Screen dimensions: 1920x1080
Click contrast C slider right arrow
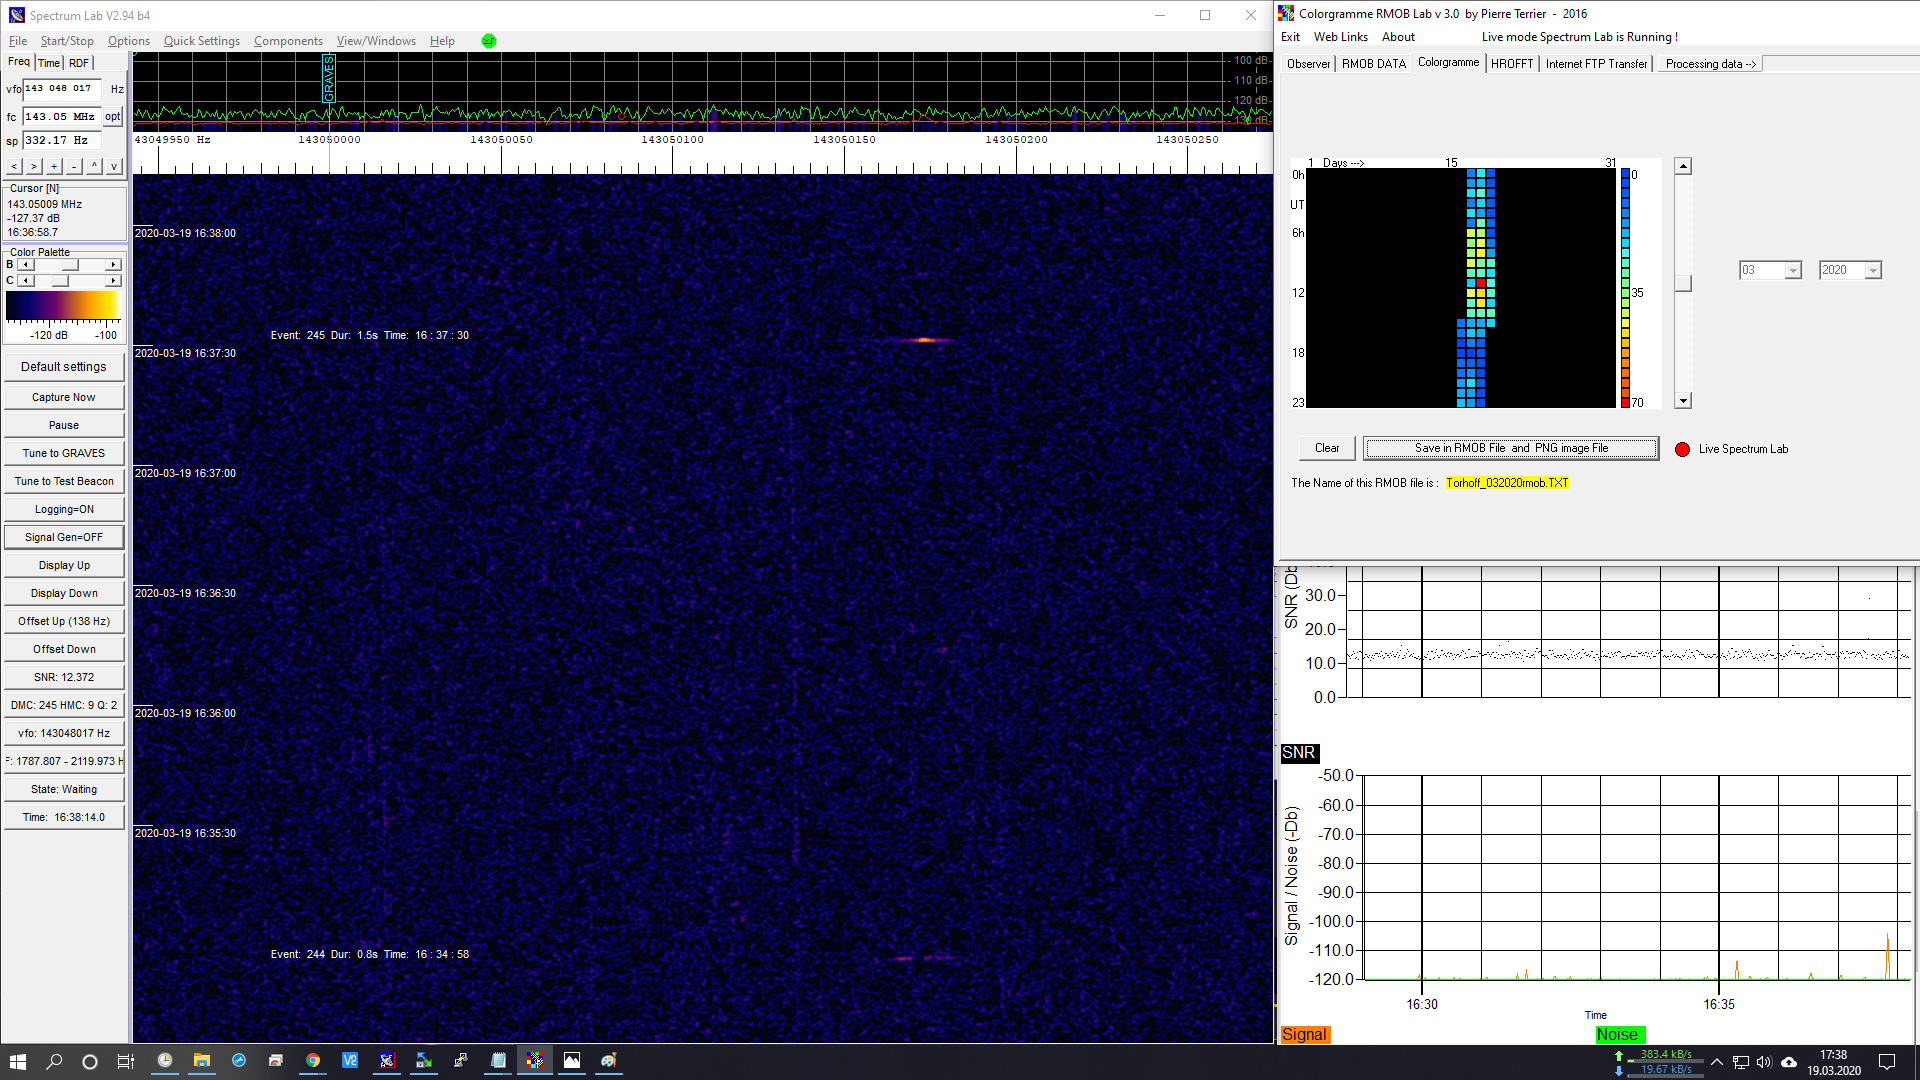[x=113, y=281]
